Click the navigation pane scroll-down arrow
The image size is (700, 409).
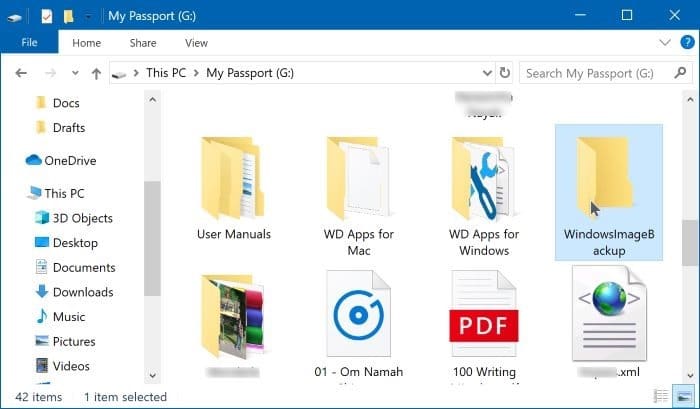point(153,376)
